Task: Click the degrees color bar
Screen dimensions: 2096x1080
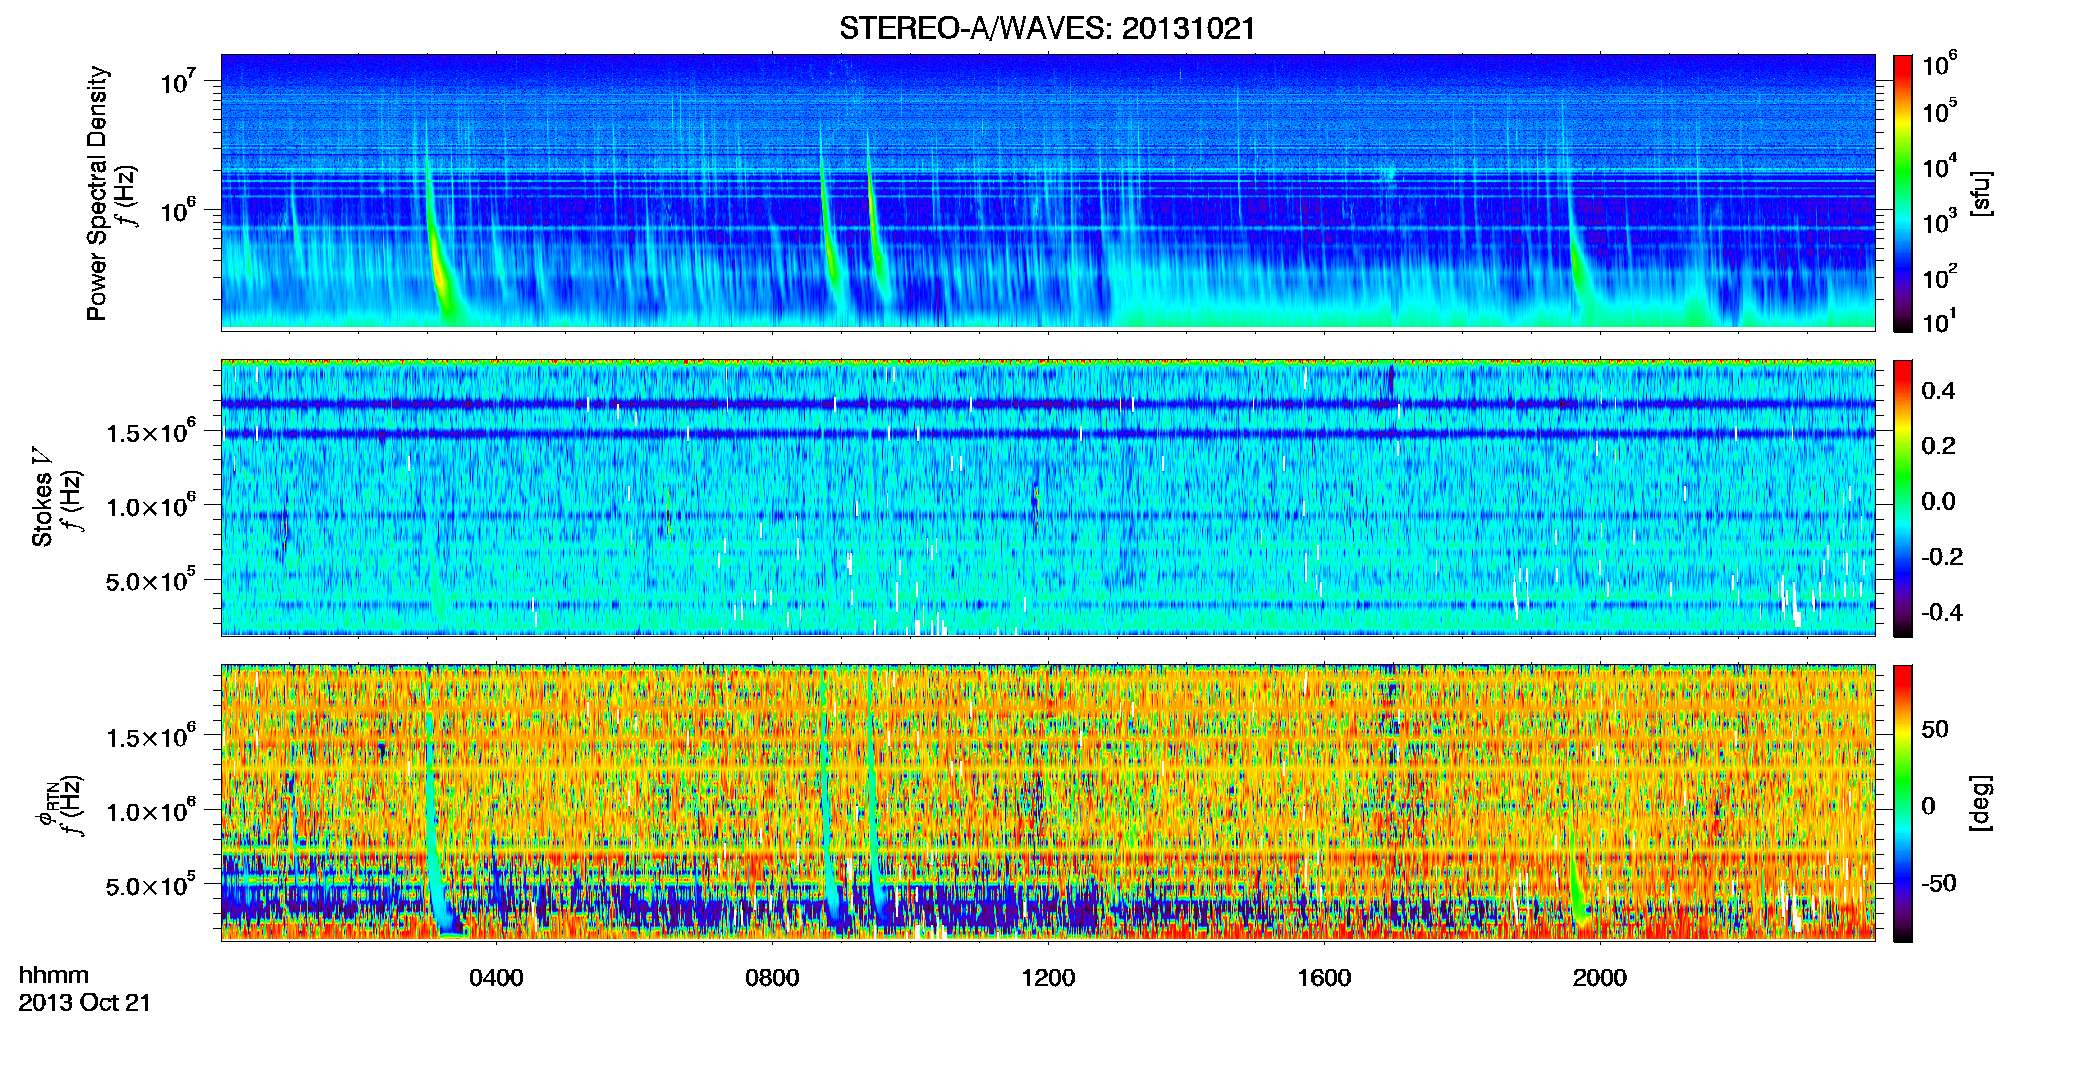Action: coord(1903,803)
